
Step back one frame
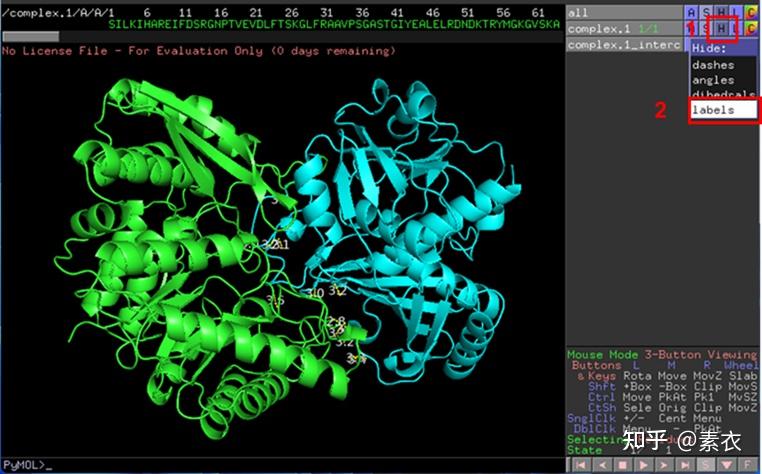602,465
